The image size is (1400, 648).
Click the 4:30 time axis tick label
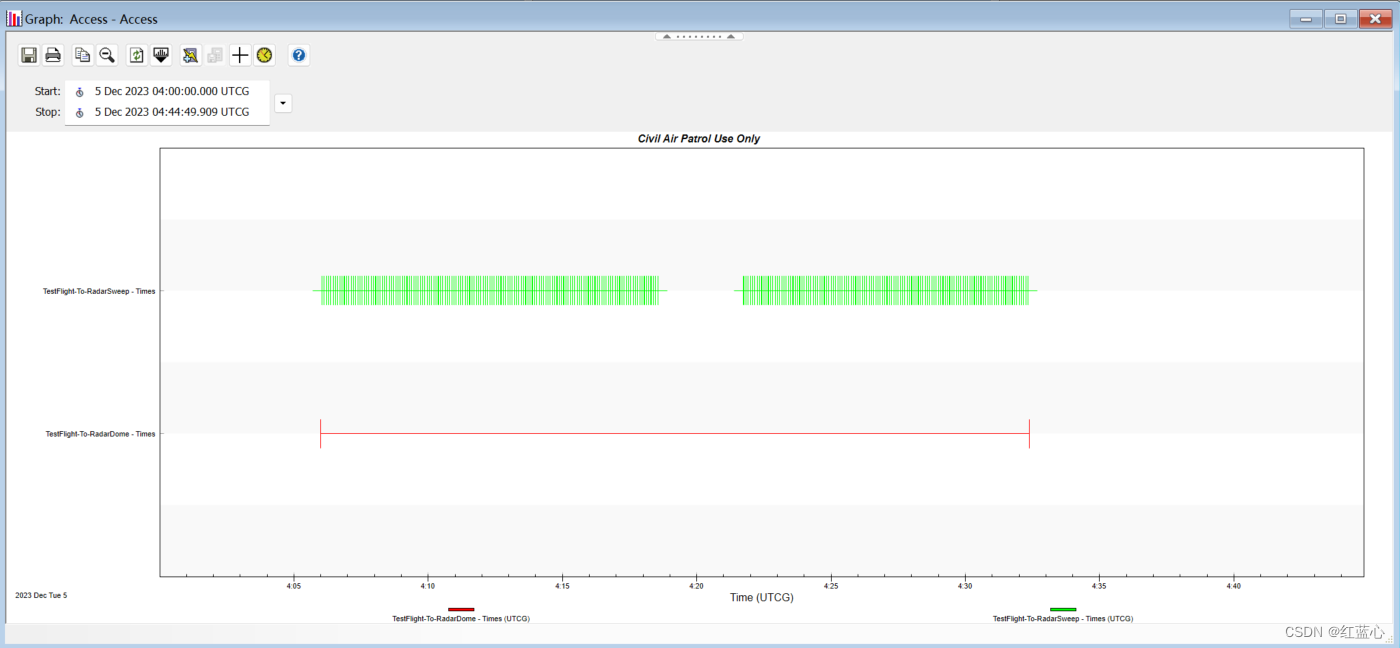pos(965,586)
